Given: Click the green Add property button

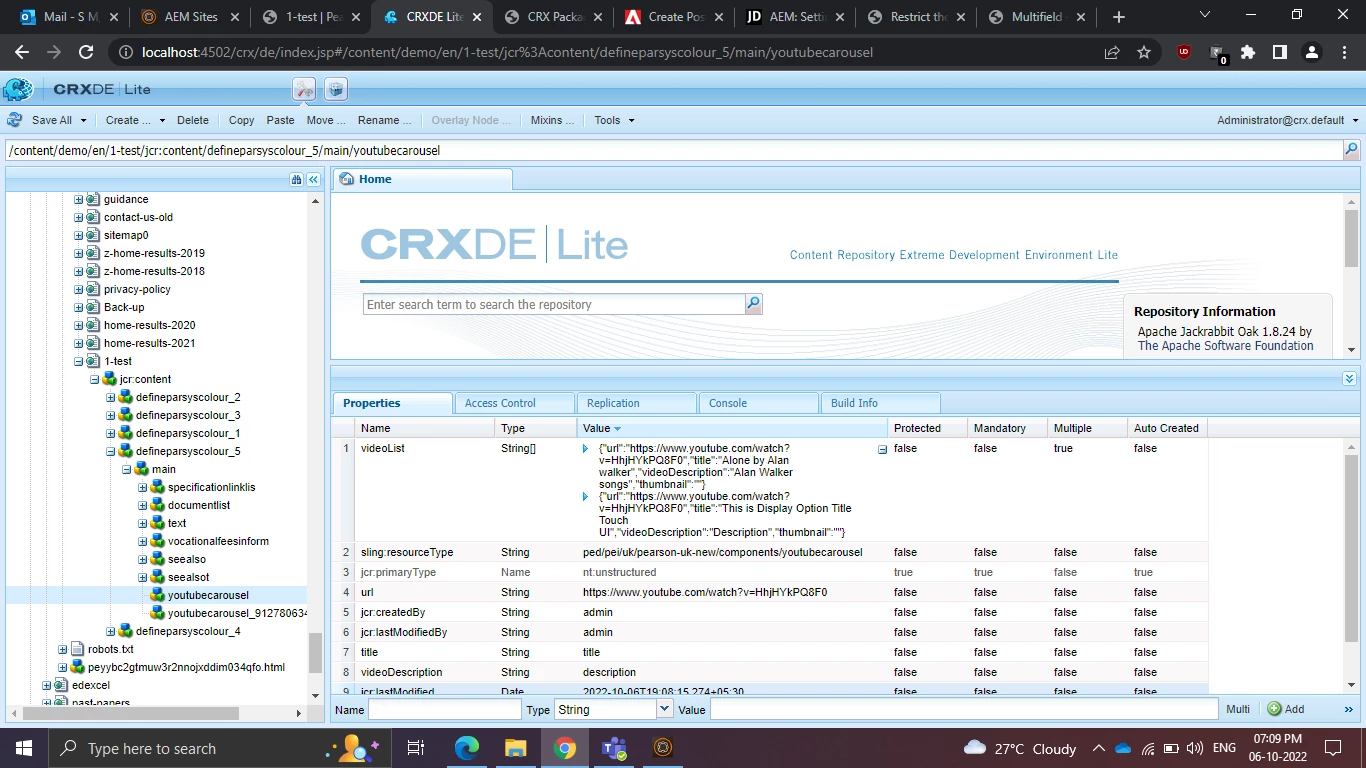Looking at the screenshot, I should (x=1286, y=709).
